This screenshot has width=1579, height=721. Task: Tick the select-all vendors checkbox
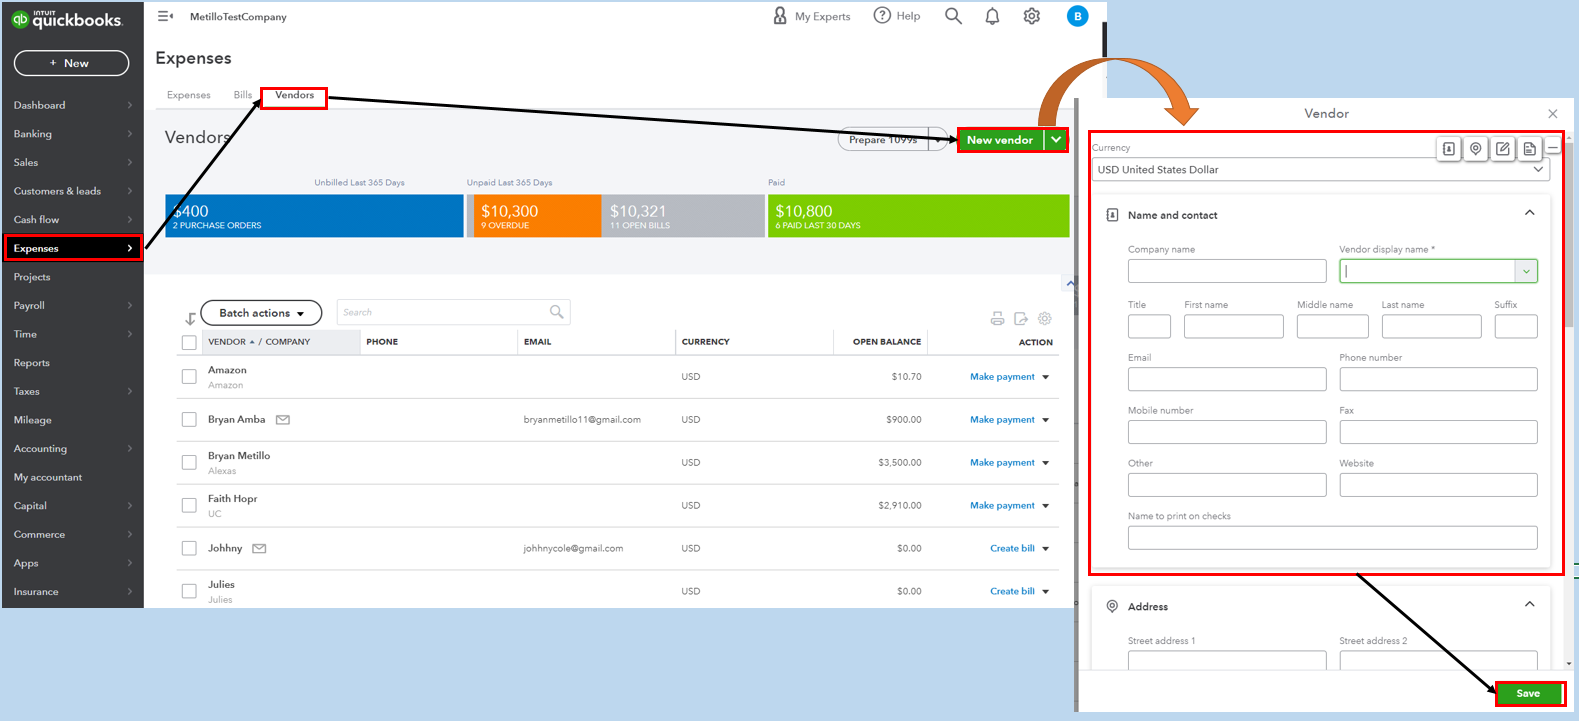tap(189, 343)
